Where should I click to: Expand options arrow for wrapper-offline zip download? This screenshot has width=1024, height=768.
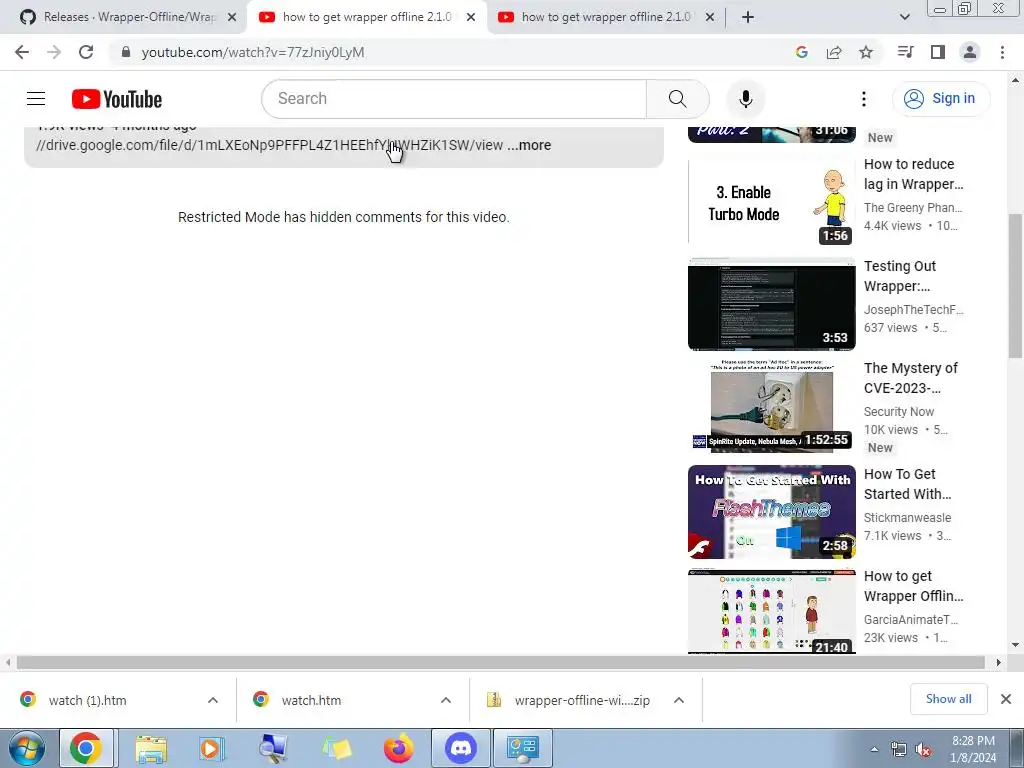(x=679, y=700)
